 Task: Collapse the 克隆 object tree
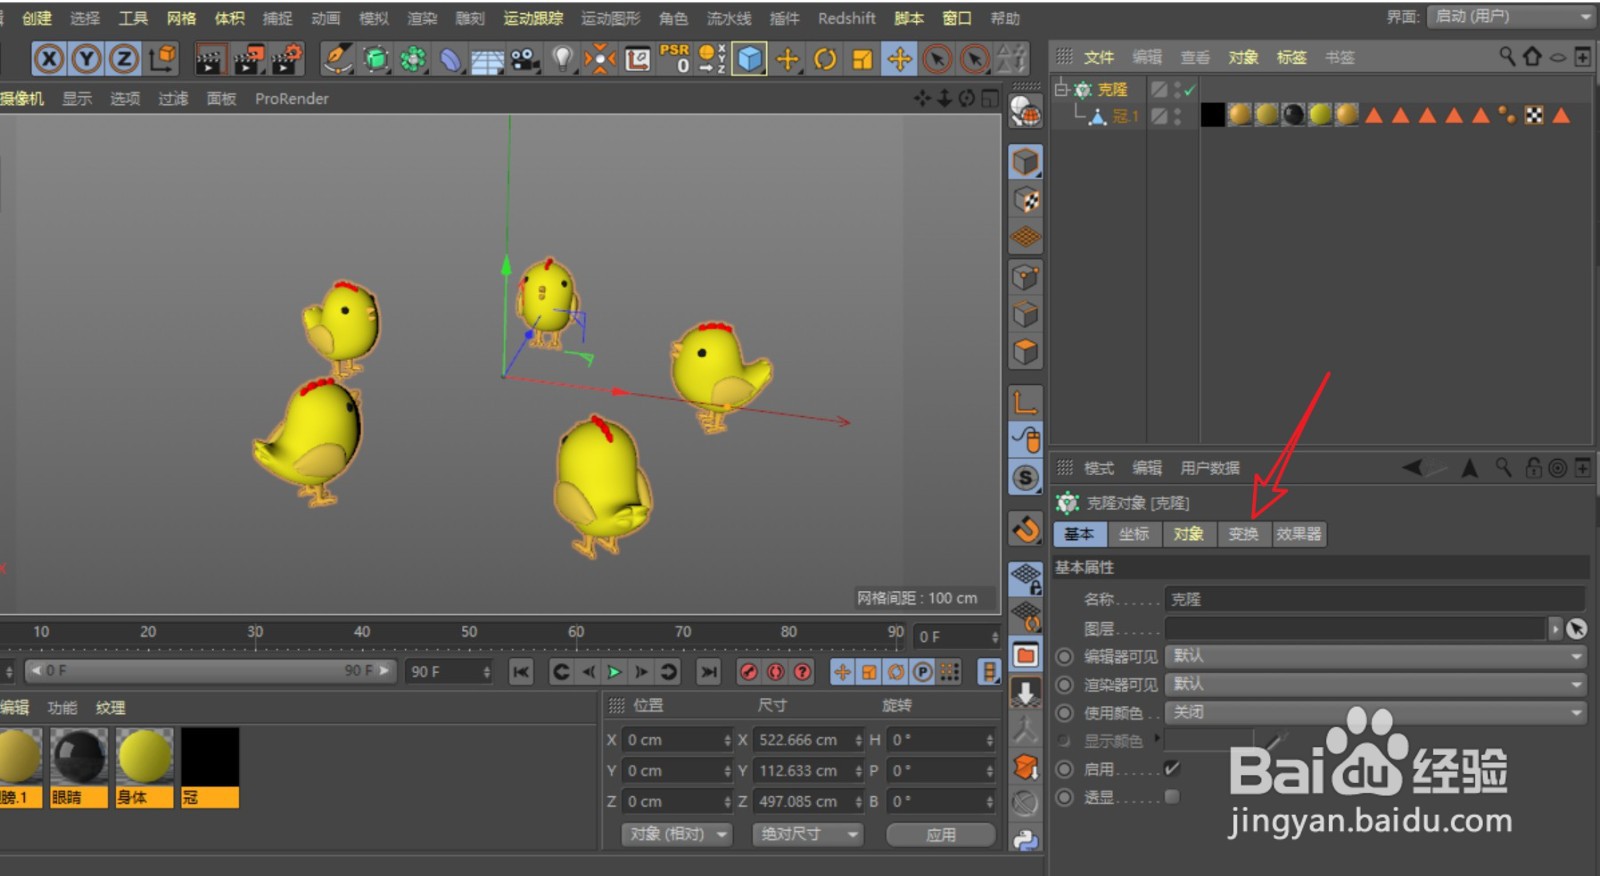click(x=1061, y=89)
